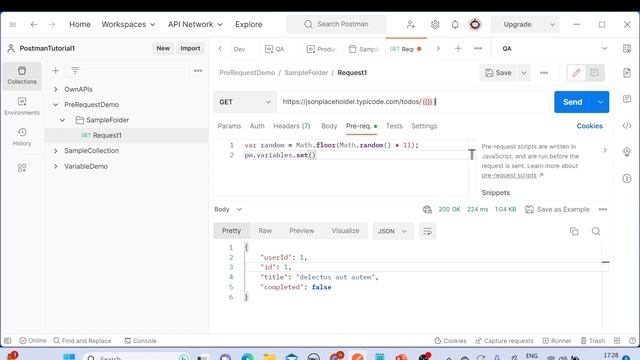
Task: Open the response Body dropdown
Action: 228,209
